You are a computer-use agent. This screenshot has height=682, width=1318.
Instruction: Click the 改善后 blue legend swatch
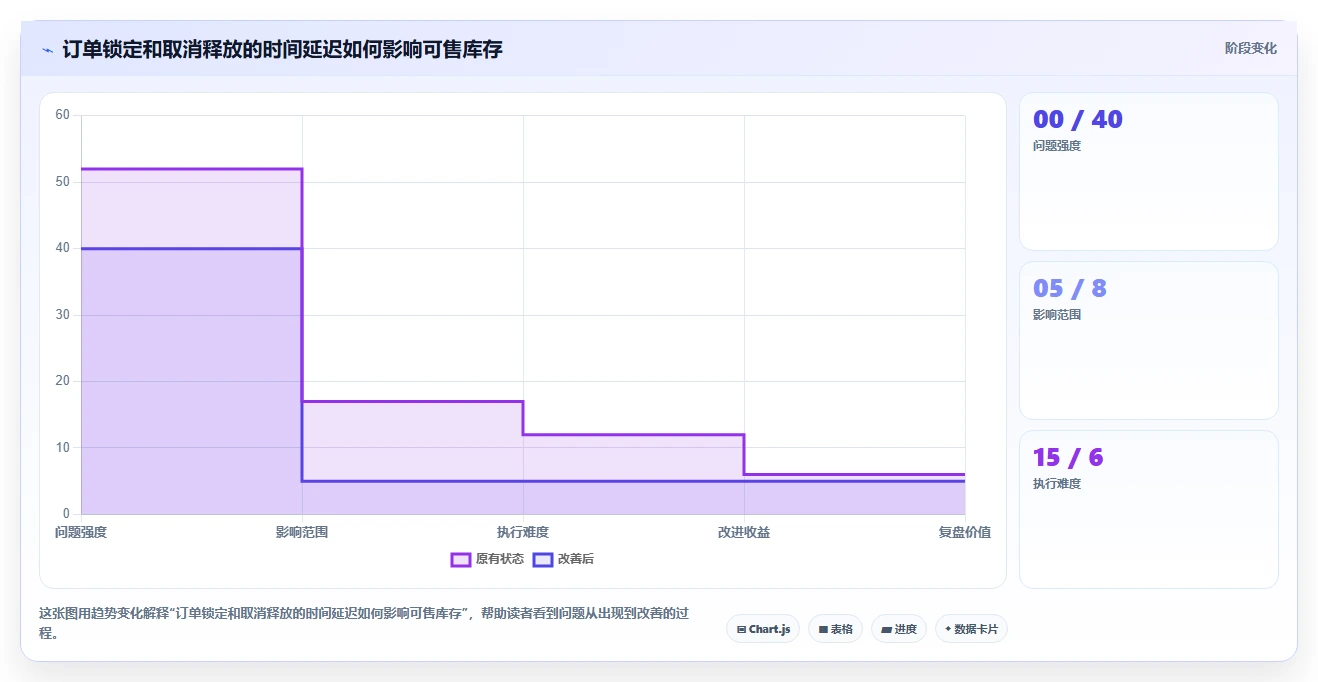pos(543,559)
